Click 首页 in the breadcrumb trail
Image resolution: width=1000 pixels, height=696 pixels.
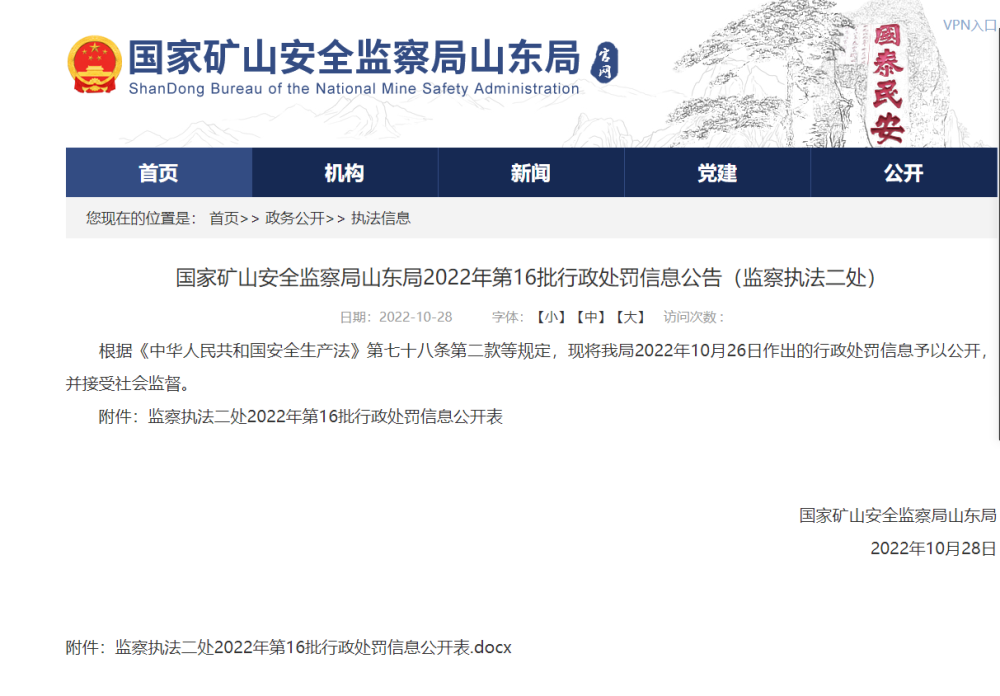tap(224, 218)
